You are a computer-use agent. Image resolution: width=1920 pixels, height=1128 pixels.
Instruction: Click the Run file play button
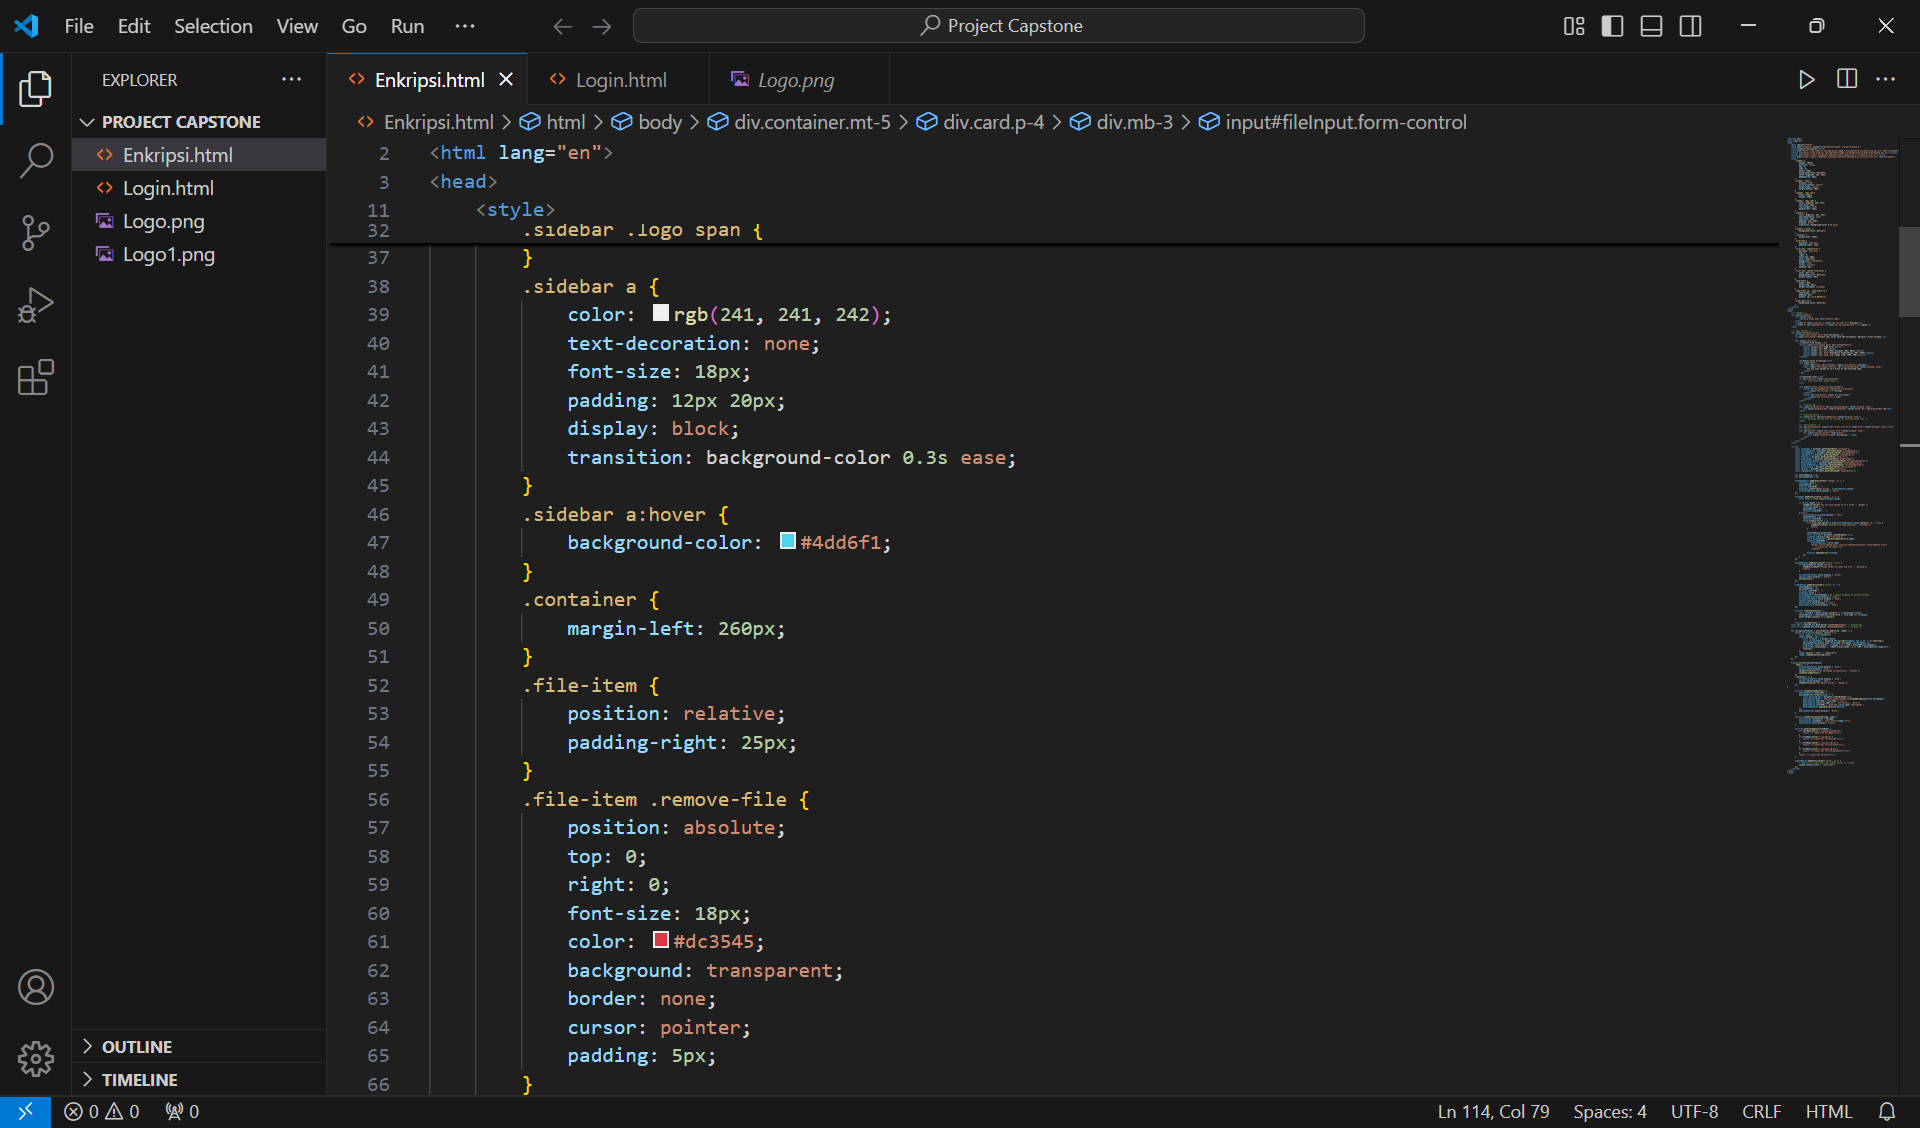coord(1806,80)
